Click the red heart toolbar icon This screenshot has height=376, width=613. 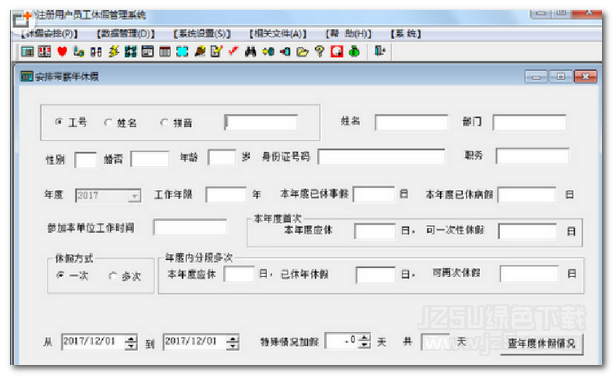[x=62, y=52]
